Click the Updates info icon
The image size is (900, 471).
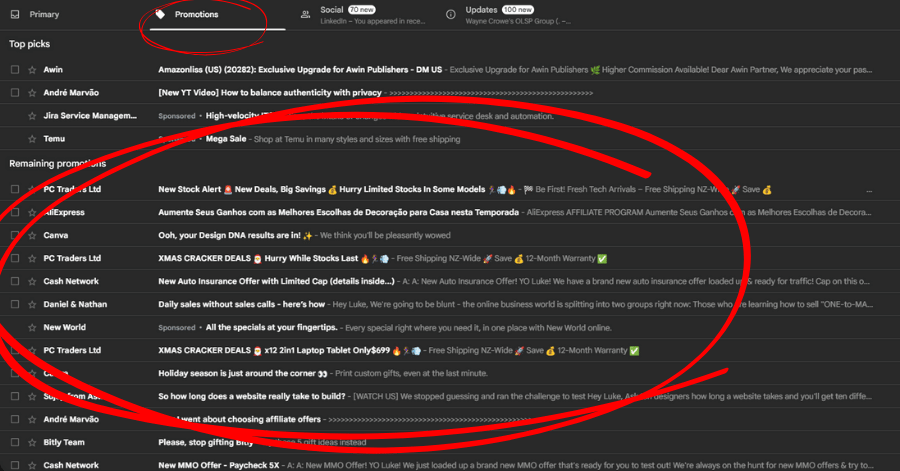pyautogui.click(x=451, y=14)
